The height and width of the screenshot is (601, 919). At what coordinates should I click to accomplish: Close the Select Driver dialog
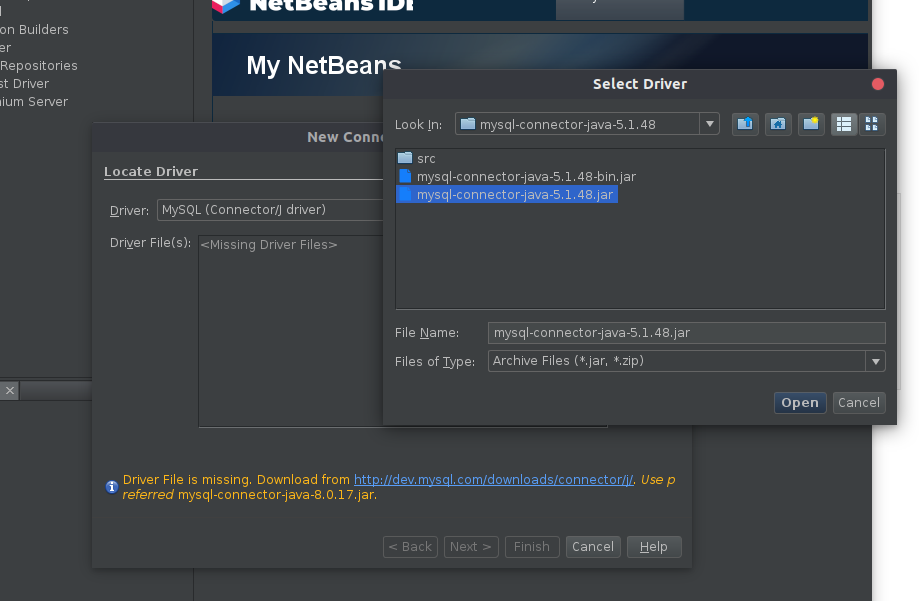[x=877, y=84]
